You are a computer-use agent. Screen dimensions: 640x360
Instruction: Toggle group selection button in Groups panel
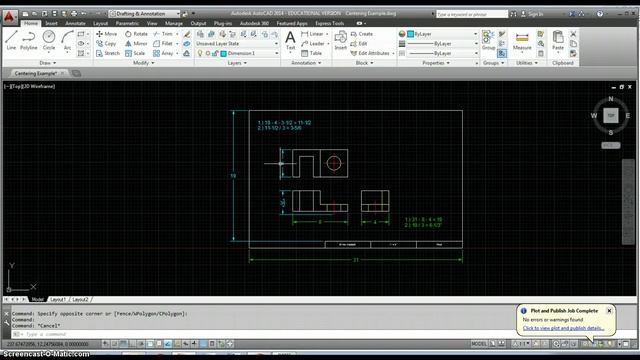[x=502, y=53]
